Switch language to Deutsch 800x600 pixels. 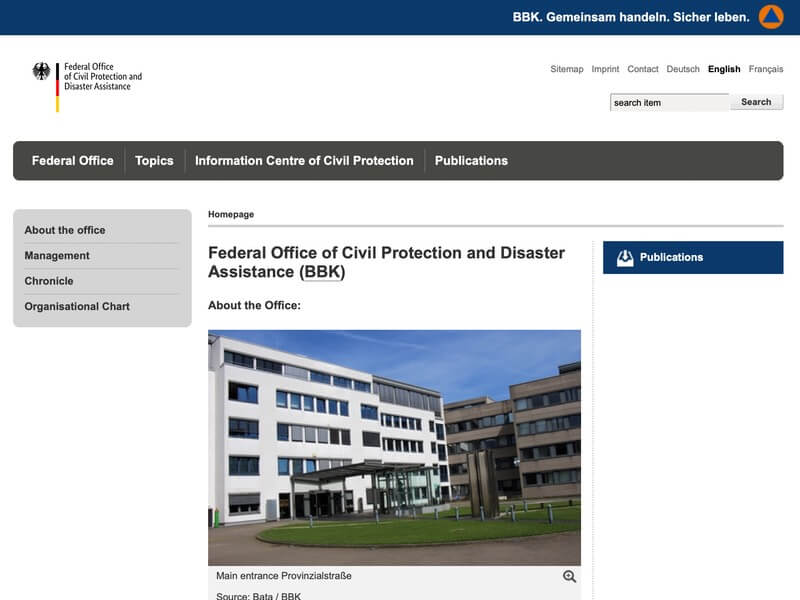[x=683, y=69]
